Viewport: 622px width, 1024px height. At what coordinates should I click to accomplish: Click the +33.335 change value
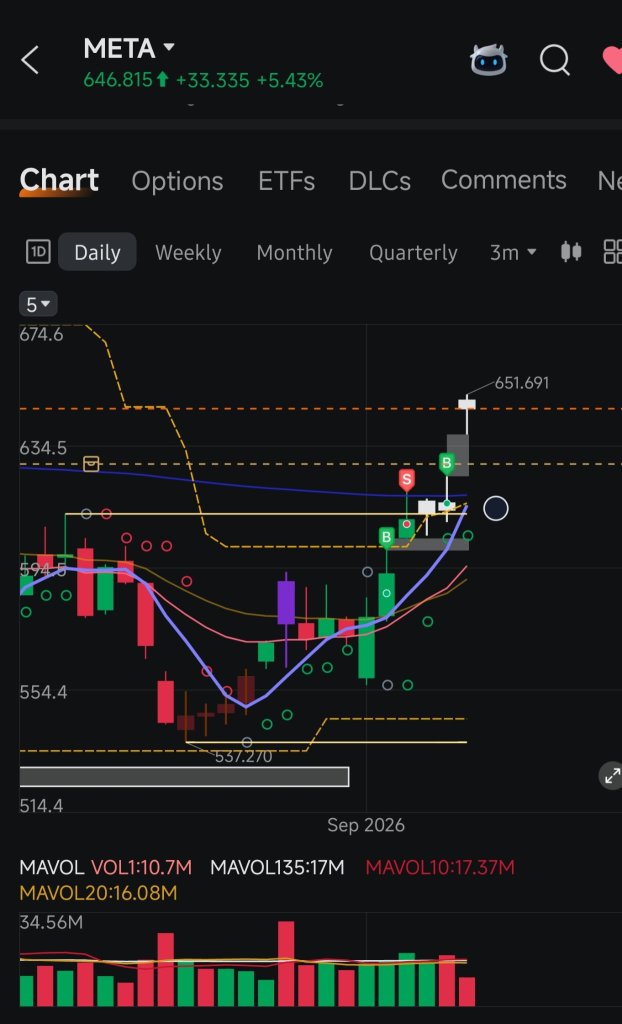[212, 81]
